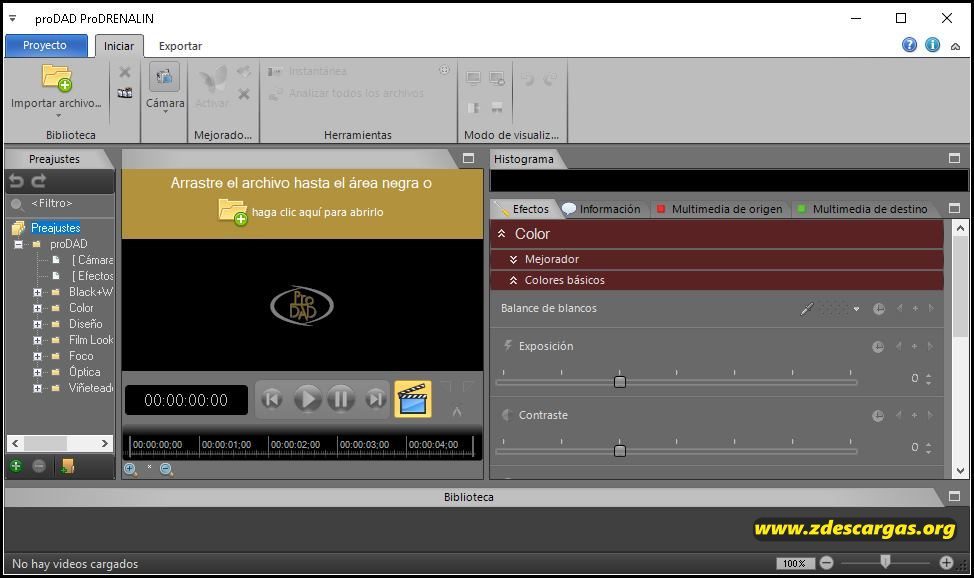This screenshot has width=974, height=578.
Task: Pick the white balance eyedropper tool
Action: click(x=807, y=308)
